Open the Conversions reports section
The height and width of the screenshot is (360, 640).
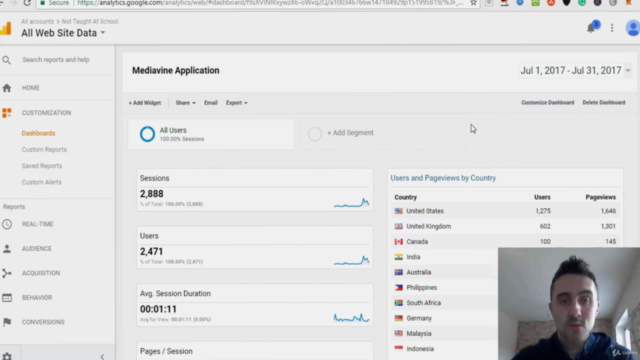tap(43, 322)
